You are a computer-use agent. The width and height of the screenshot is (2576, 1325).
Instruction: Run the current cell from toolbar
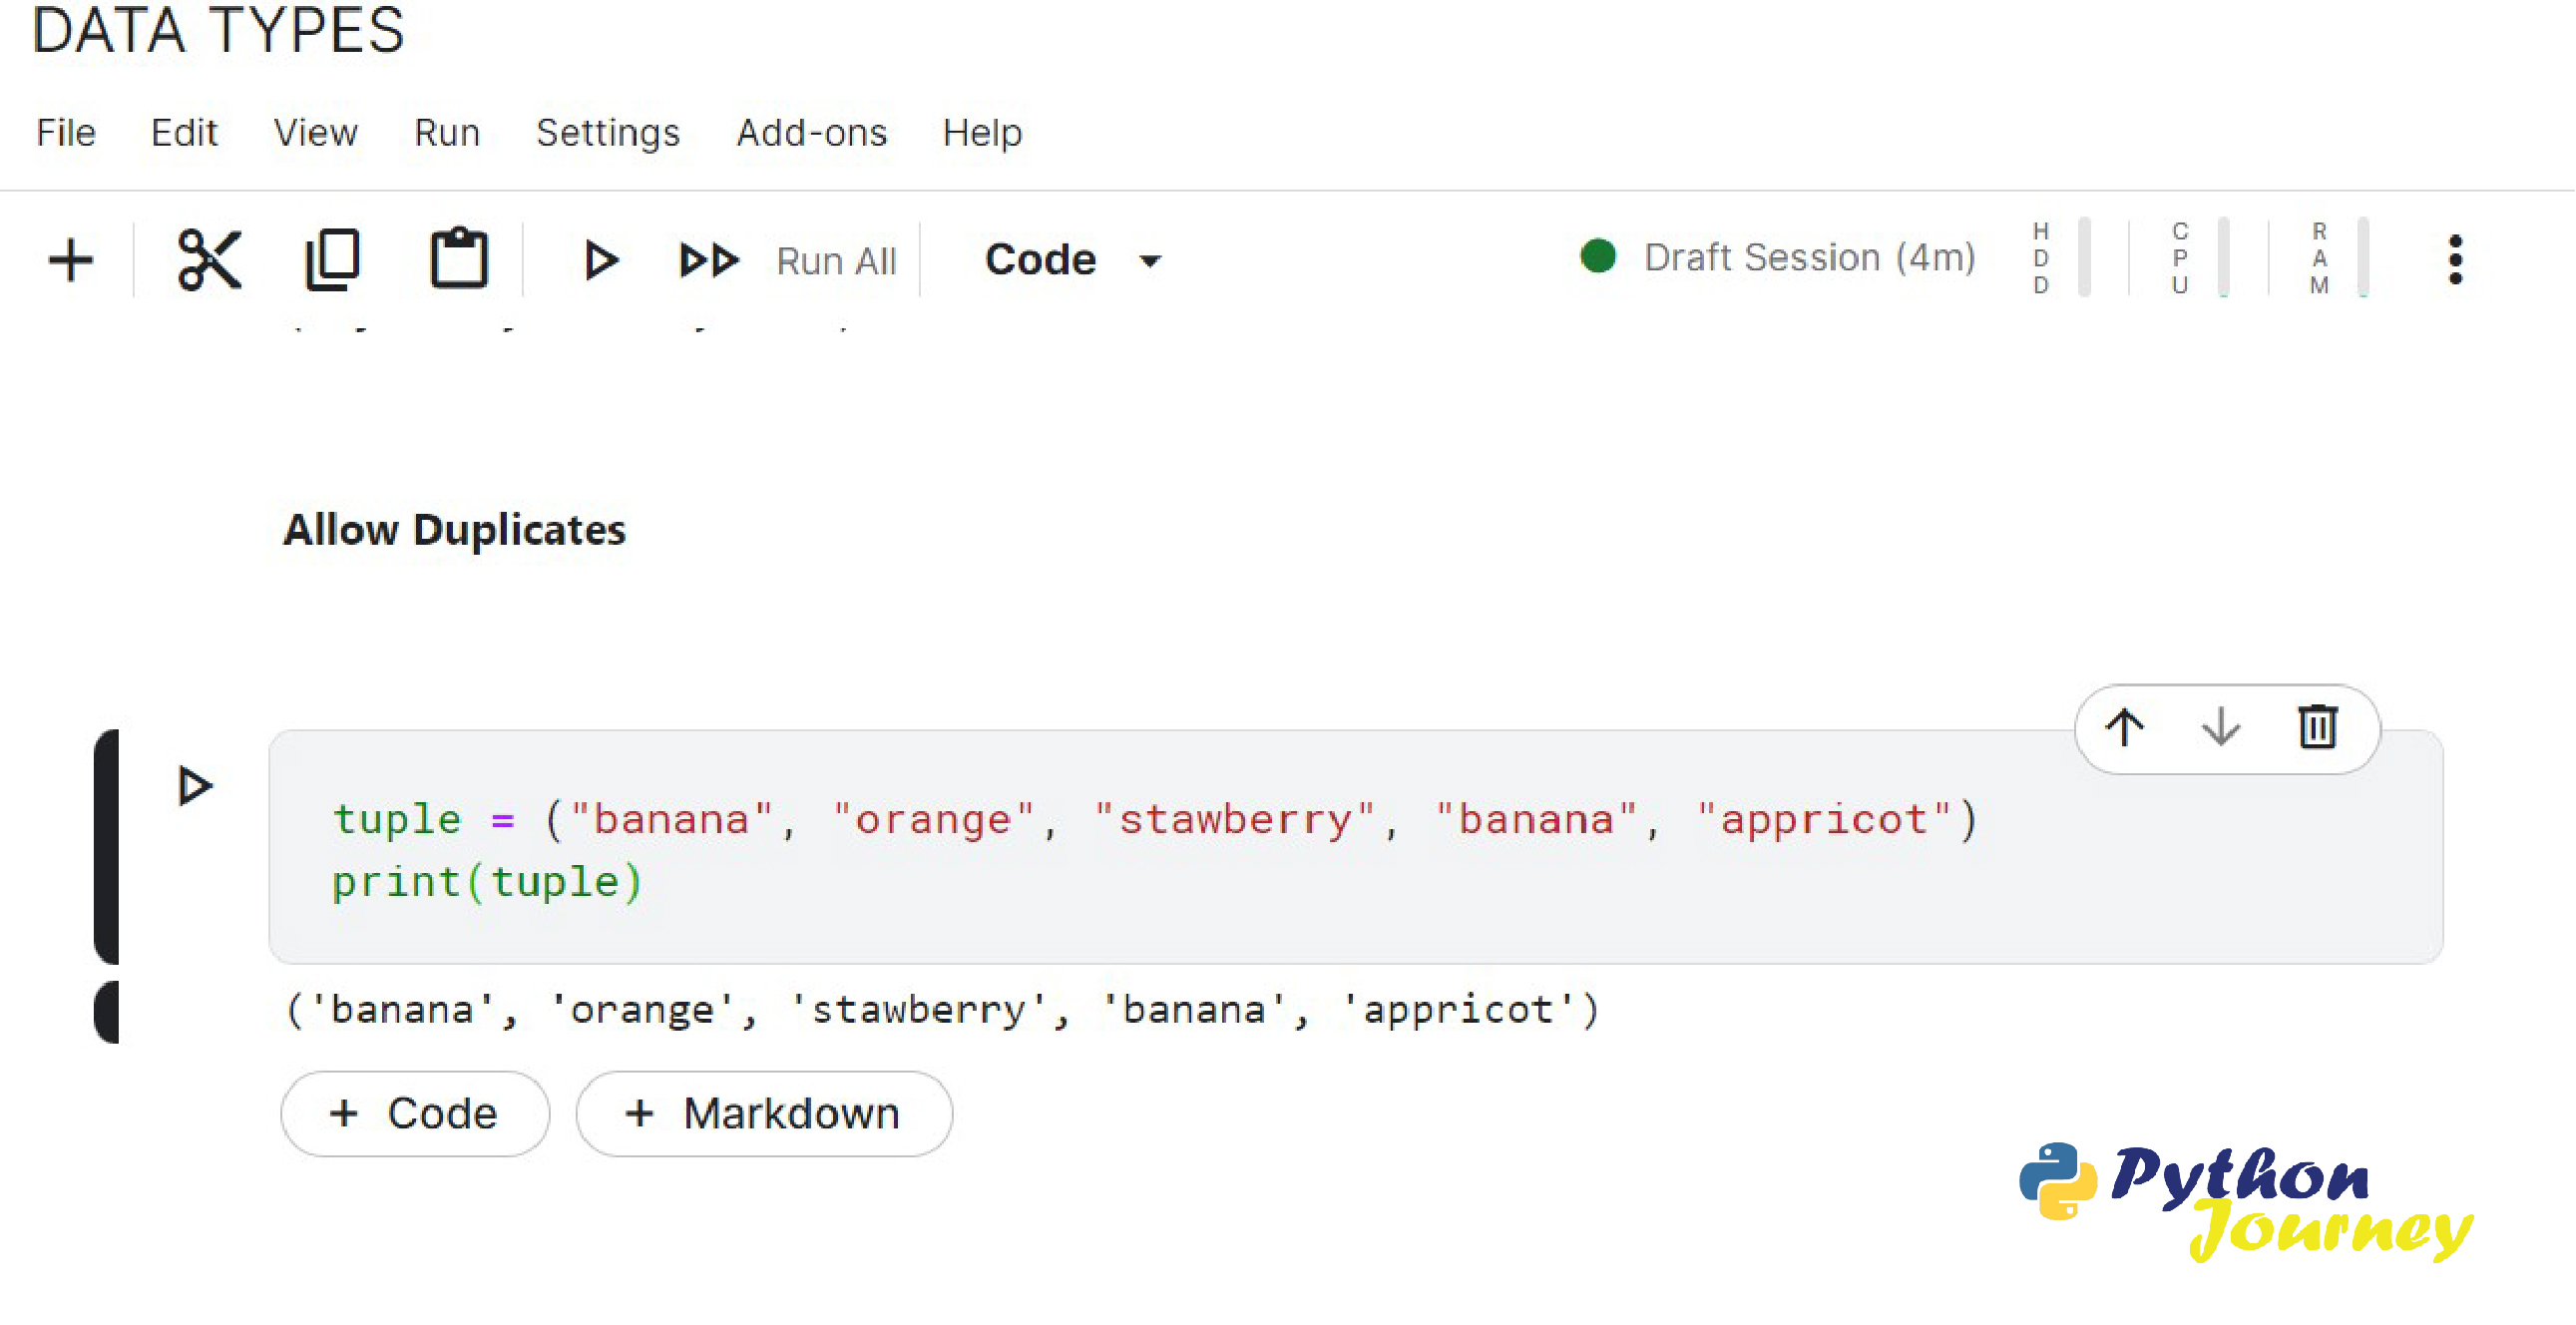click(601, 260)
